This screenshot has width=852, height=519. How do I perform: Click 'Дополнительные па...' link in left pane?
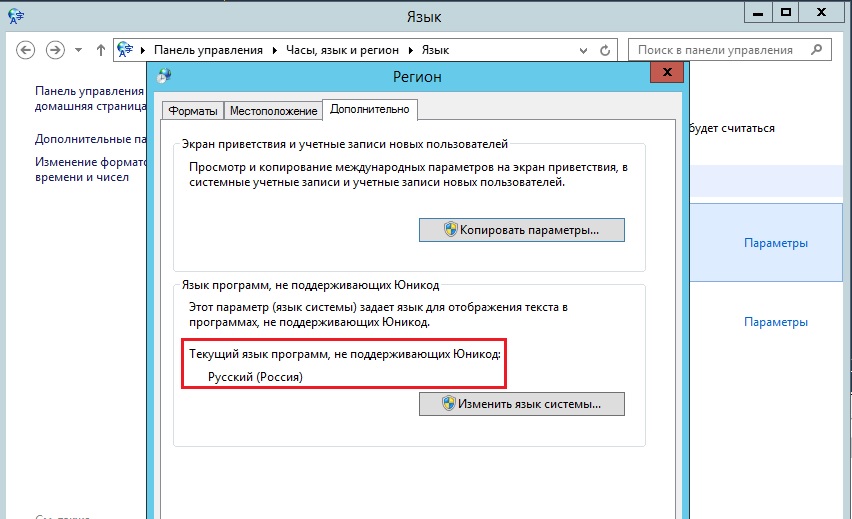click(x=91, y=139)
